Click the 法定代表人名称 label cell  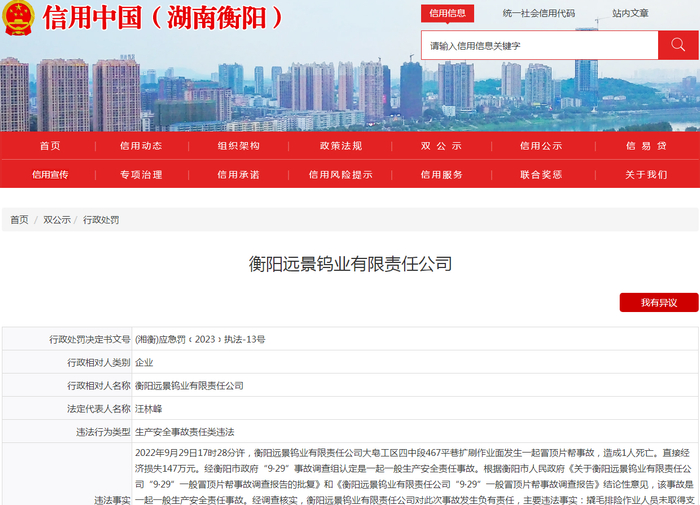tap(67, 409)
